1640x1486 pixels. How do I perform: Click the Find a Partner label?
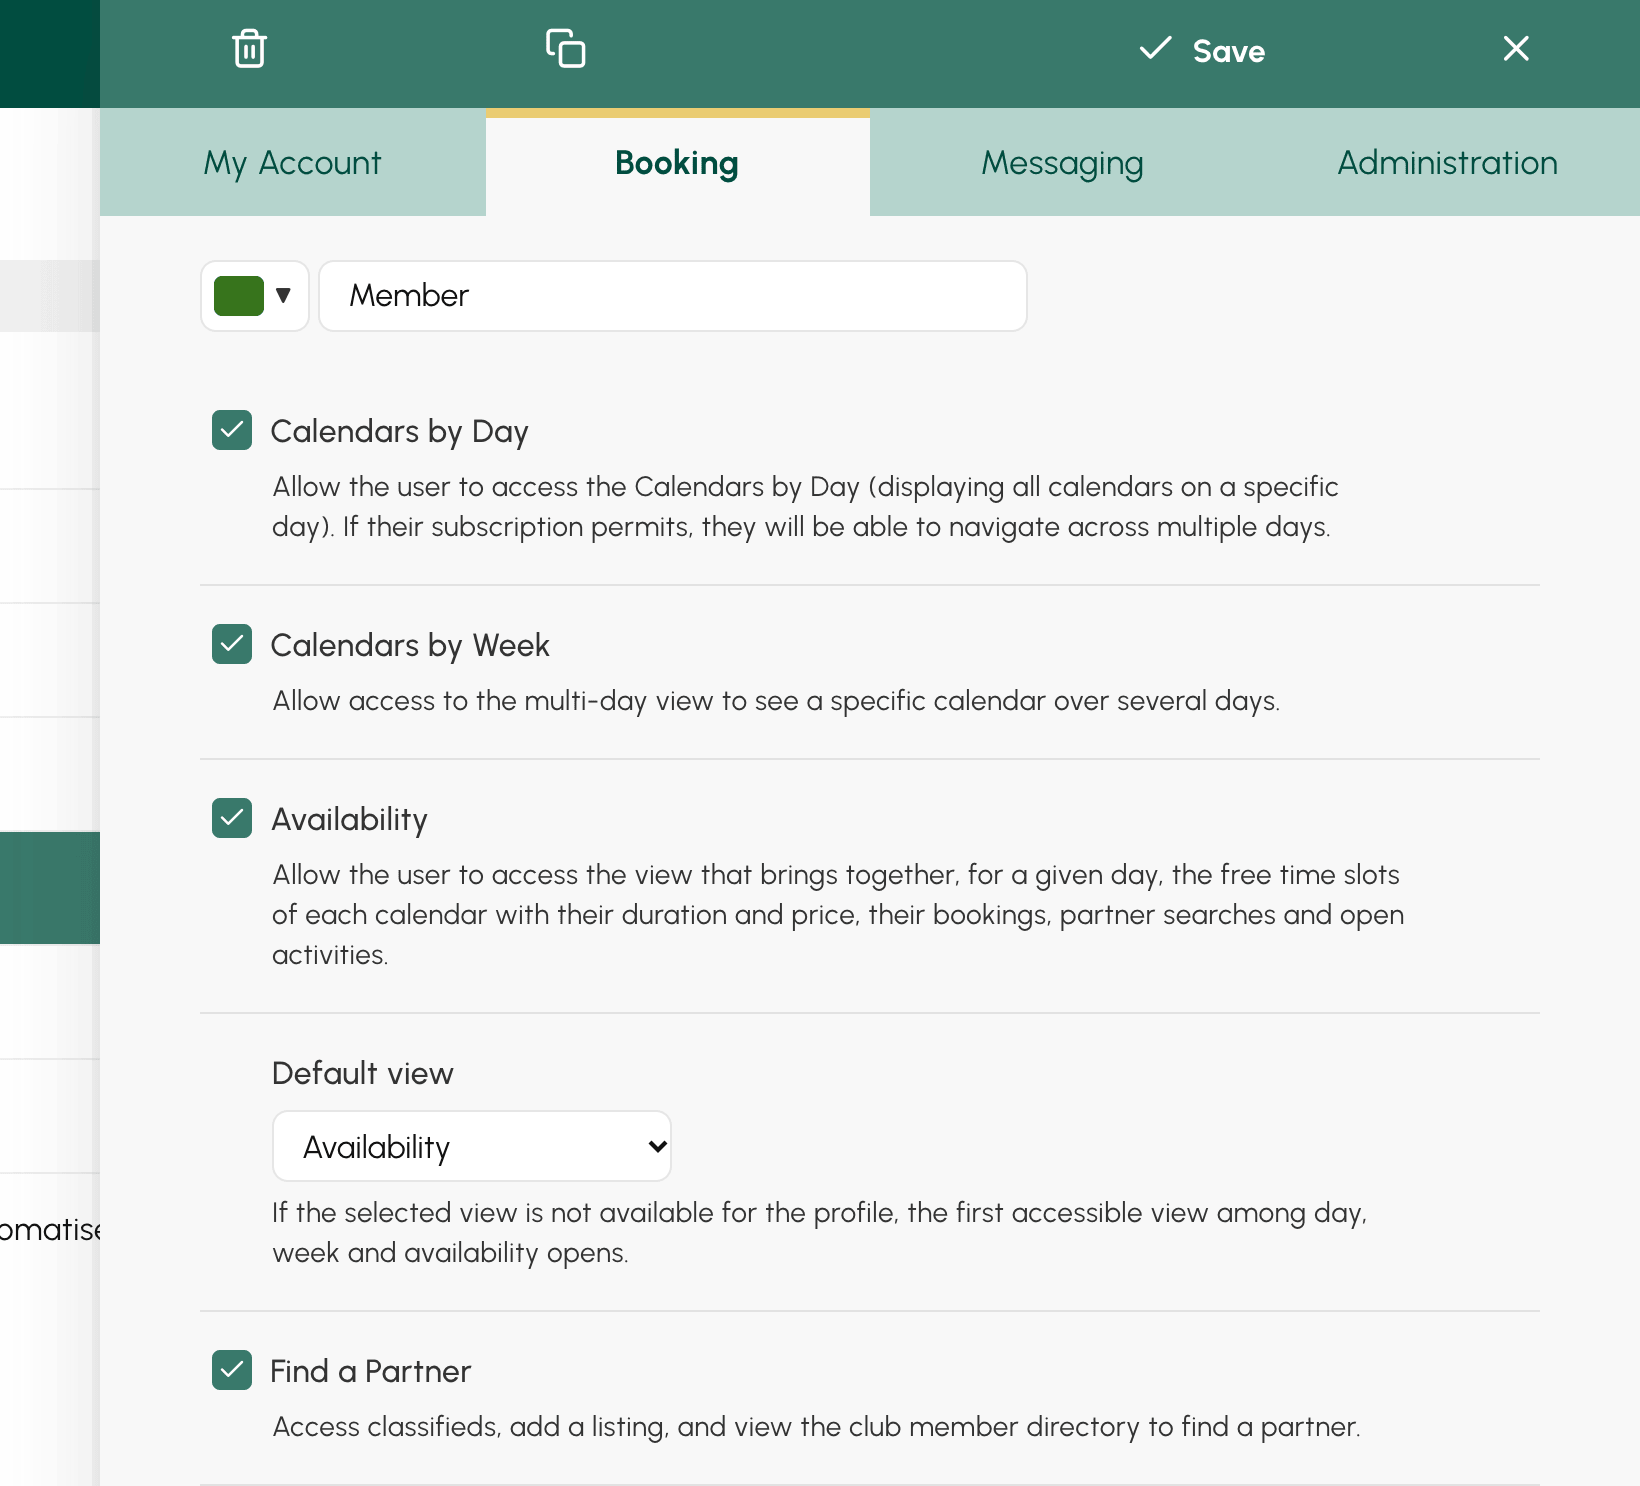[x=370, y=1371]
